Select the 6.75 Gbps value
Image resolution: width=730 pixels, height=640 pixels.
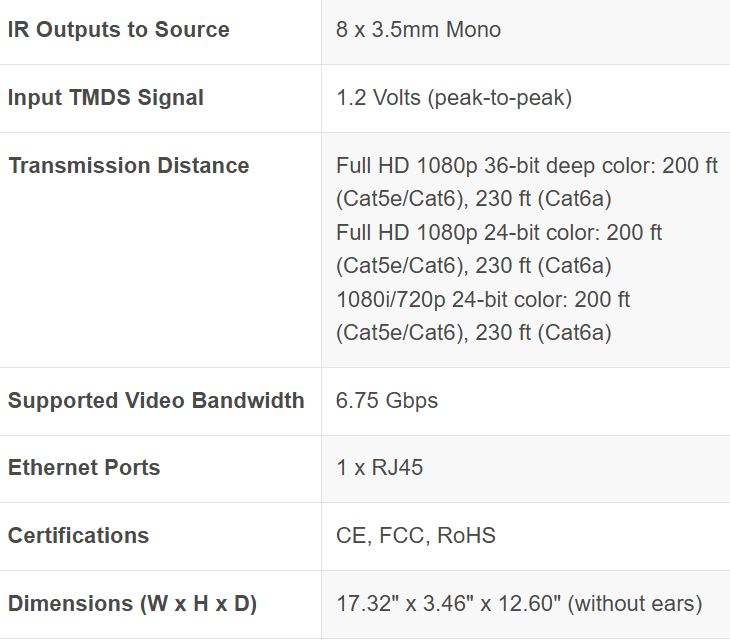(x=387, y=401)
